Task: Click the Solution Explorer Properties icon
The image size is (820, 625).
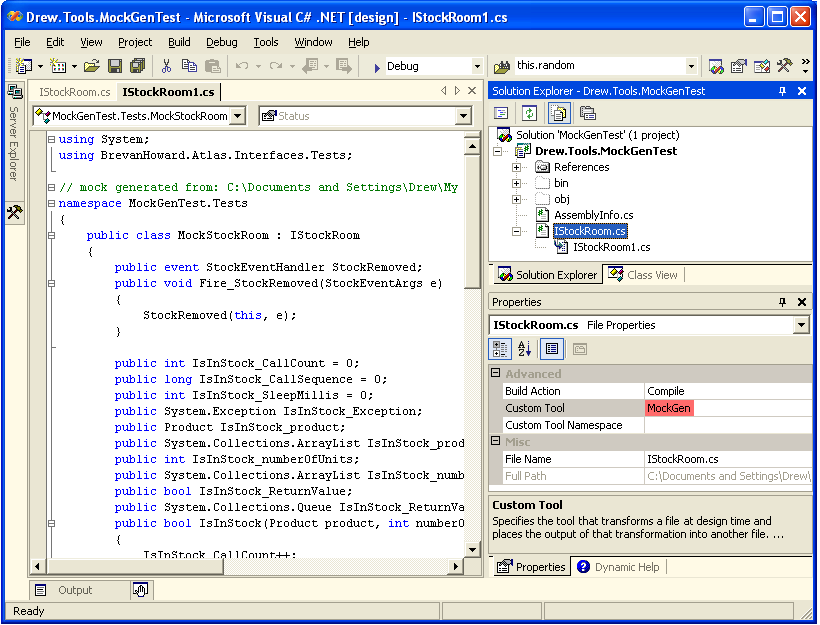Action: [587, 113]
